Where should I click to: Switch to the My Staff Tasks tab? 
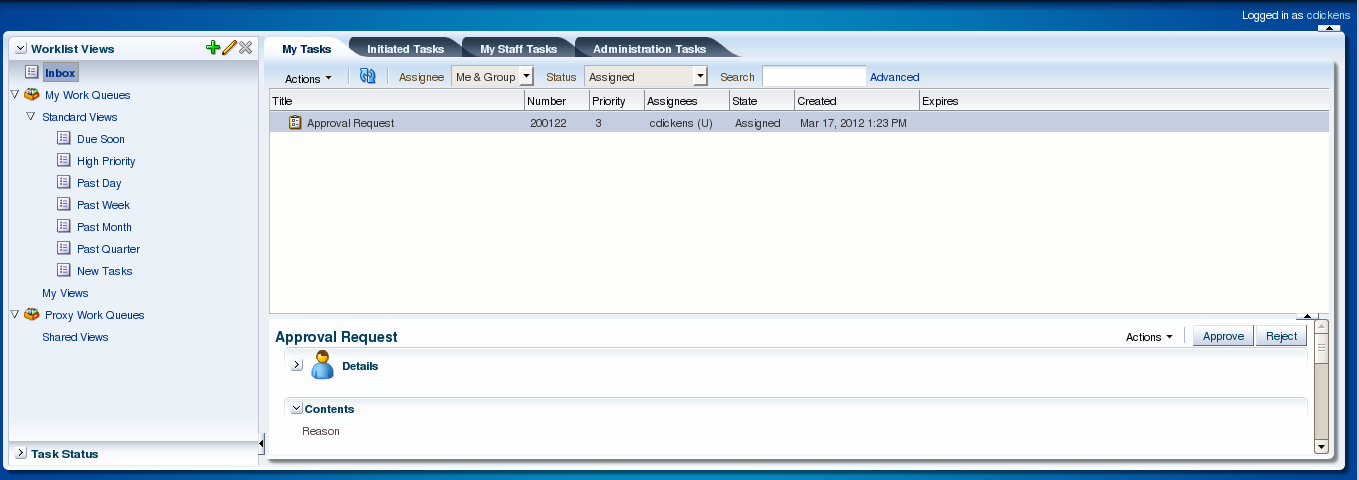point(518,48)
